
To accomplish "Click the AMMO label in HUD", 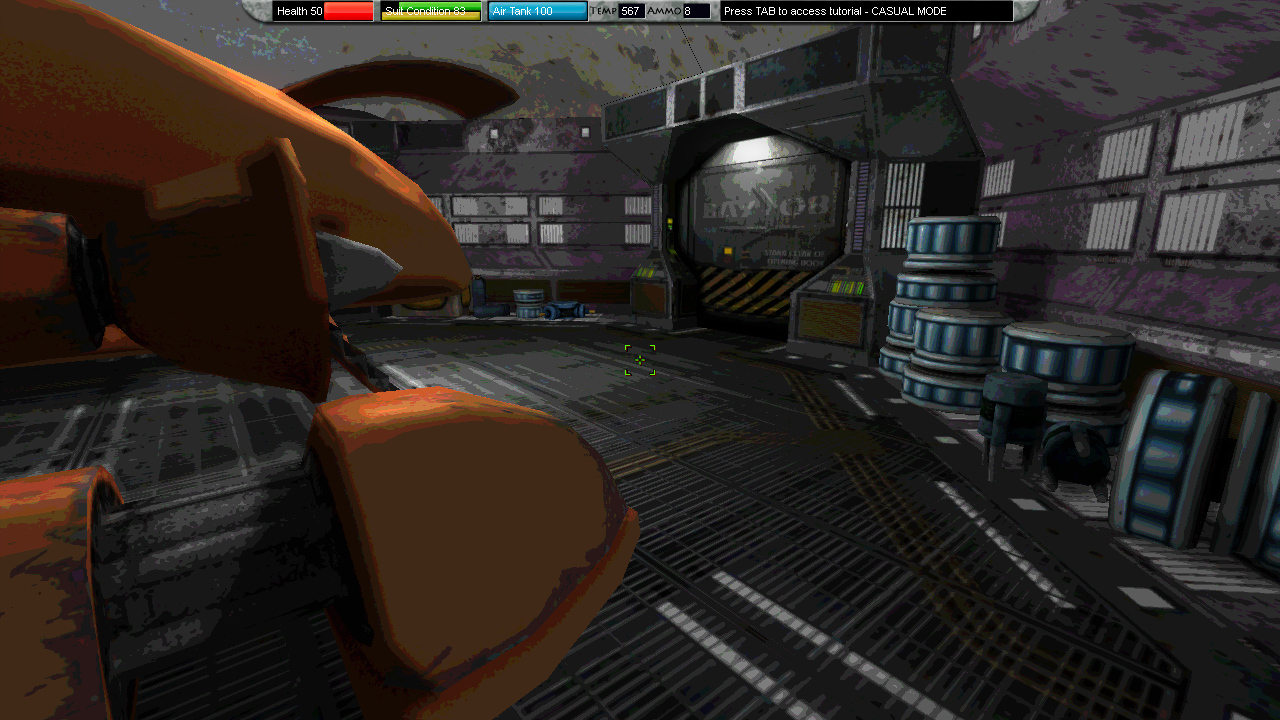I will (x=663, y=11).
